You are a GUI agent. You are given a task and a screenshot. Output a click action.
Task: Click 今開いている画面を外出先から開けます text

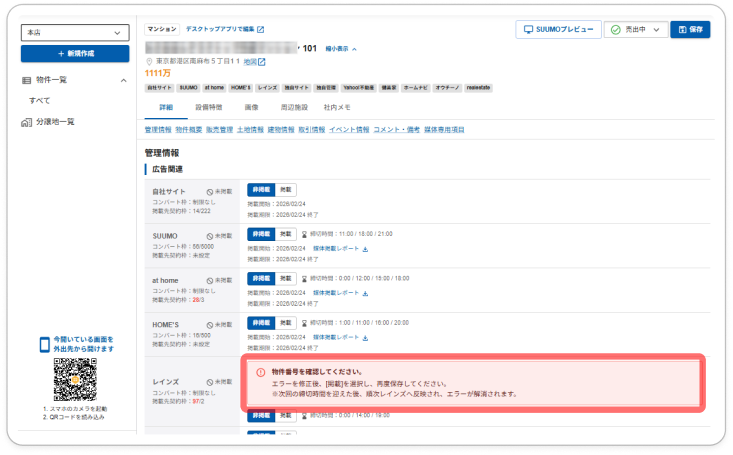click(x=83, y=345)
